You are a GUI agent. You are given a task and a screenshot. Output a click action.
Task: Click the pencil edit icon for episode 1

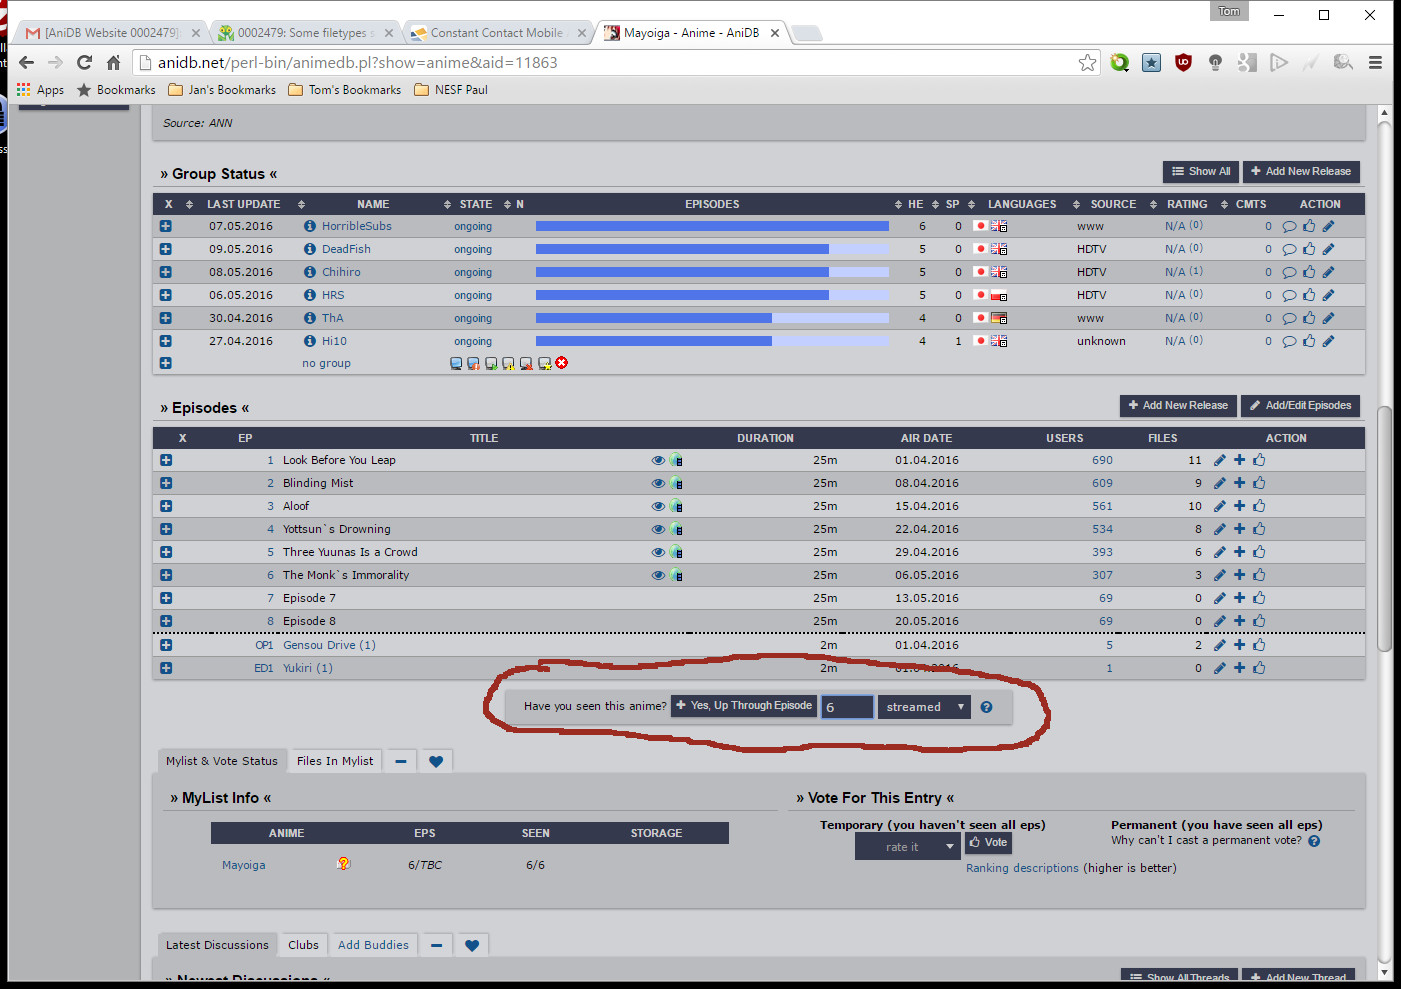1219,460
